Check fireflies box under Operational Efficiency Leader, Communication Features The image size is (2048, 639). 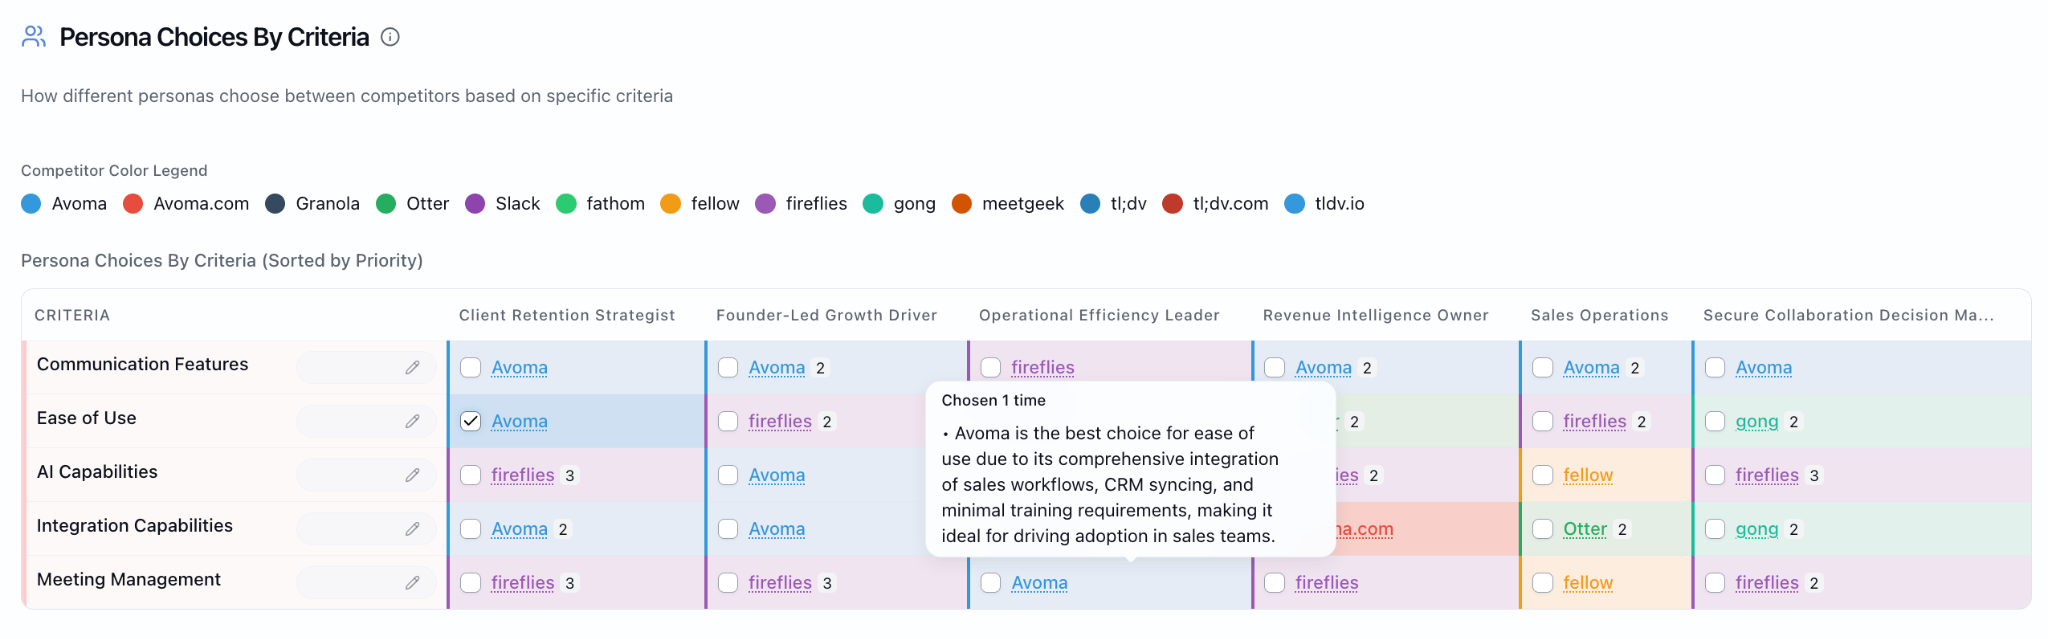point(991,368)
